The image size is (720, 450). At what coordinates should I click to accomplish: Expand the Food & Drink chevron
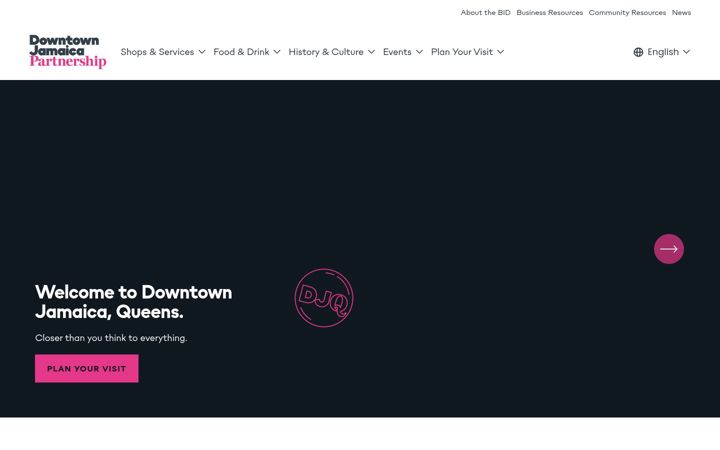coord(277,52)
